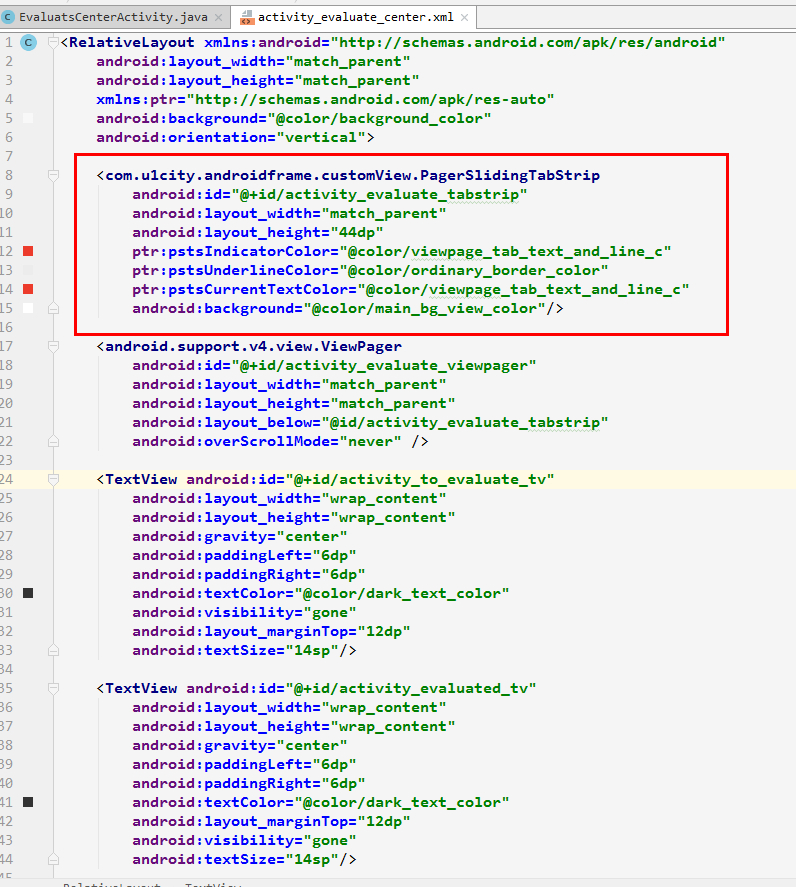This screenshot has width=796, height=887.
Task: Click android:orientation="vertical" text
Action: [x=231, y=137]
